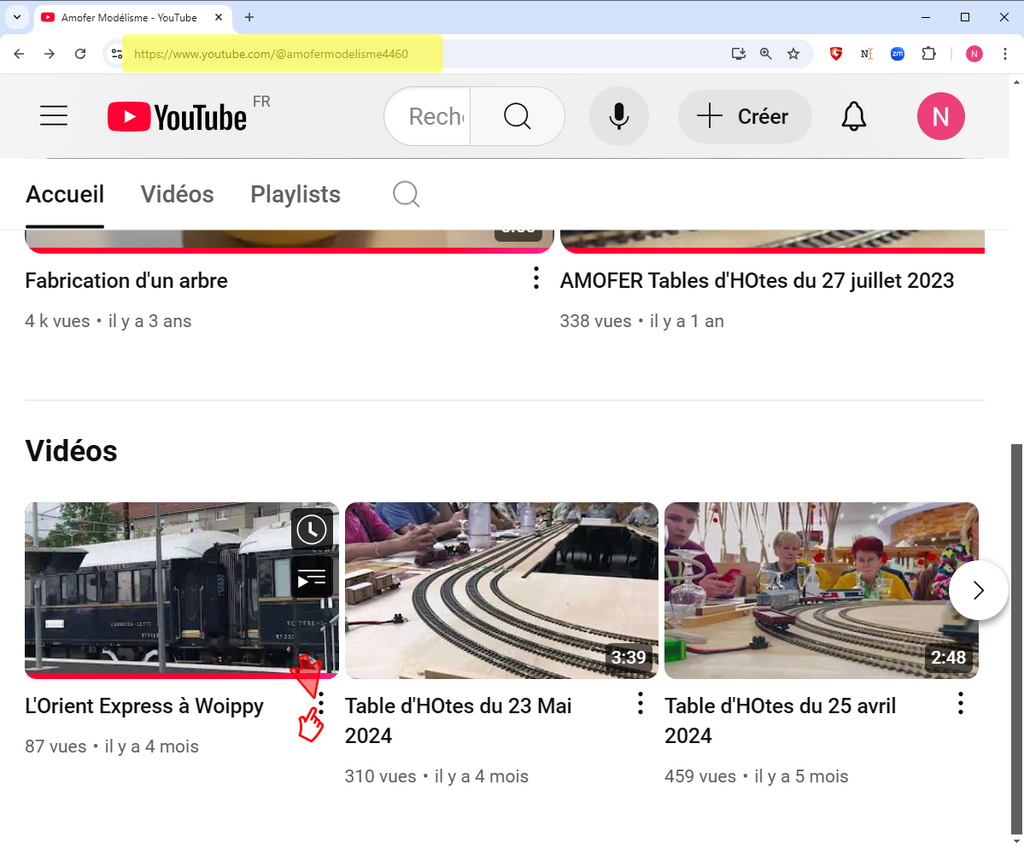
Task: Open AMOFER Tables d'HOtes 27 juillet 2023
Action: (756, 281)
